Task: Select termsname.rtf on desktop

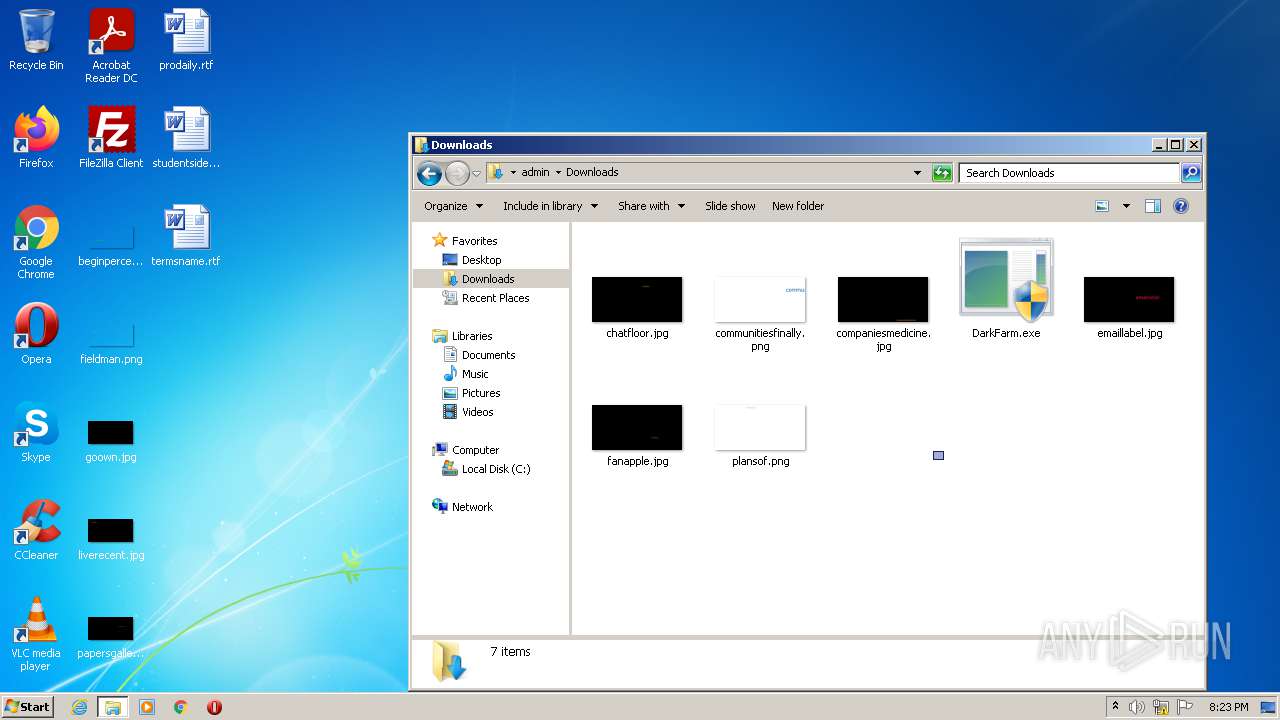Action: (186, 236)
